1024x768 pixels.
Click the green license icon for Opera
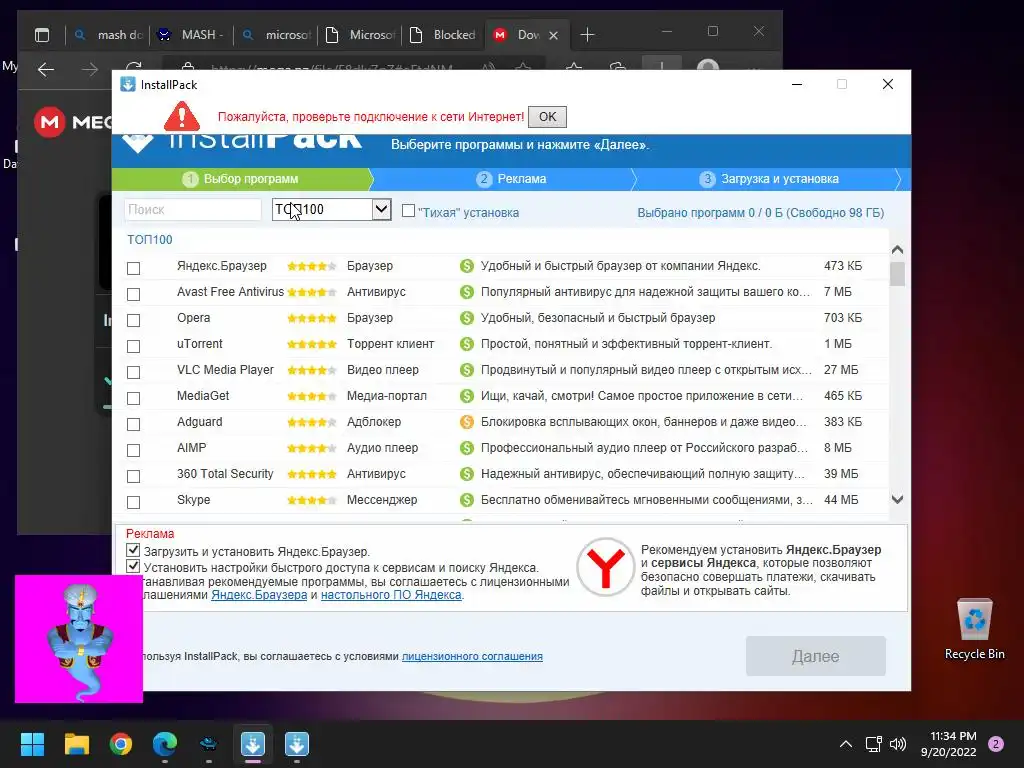(x=466, y=318)
